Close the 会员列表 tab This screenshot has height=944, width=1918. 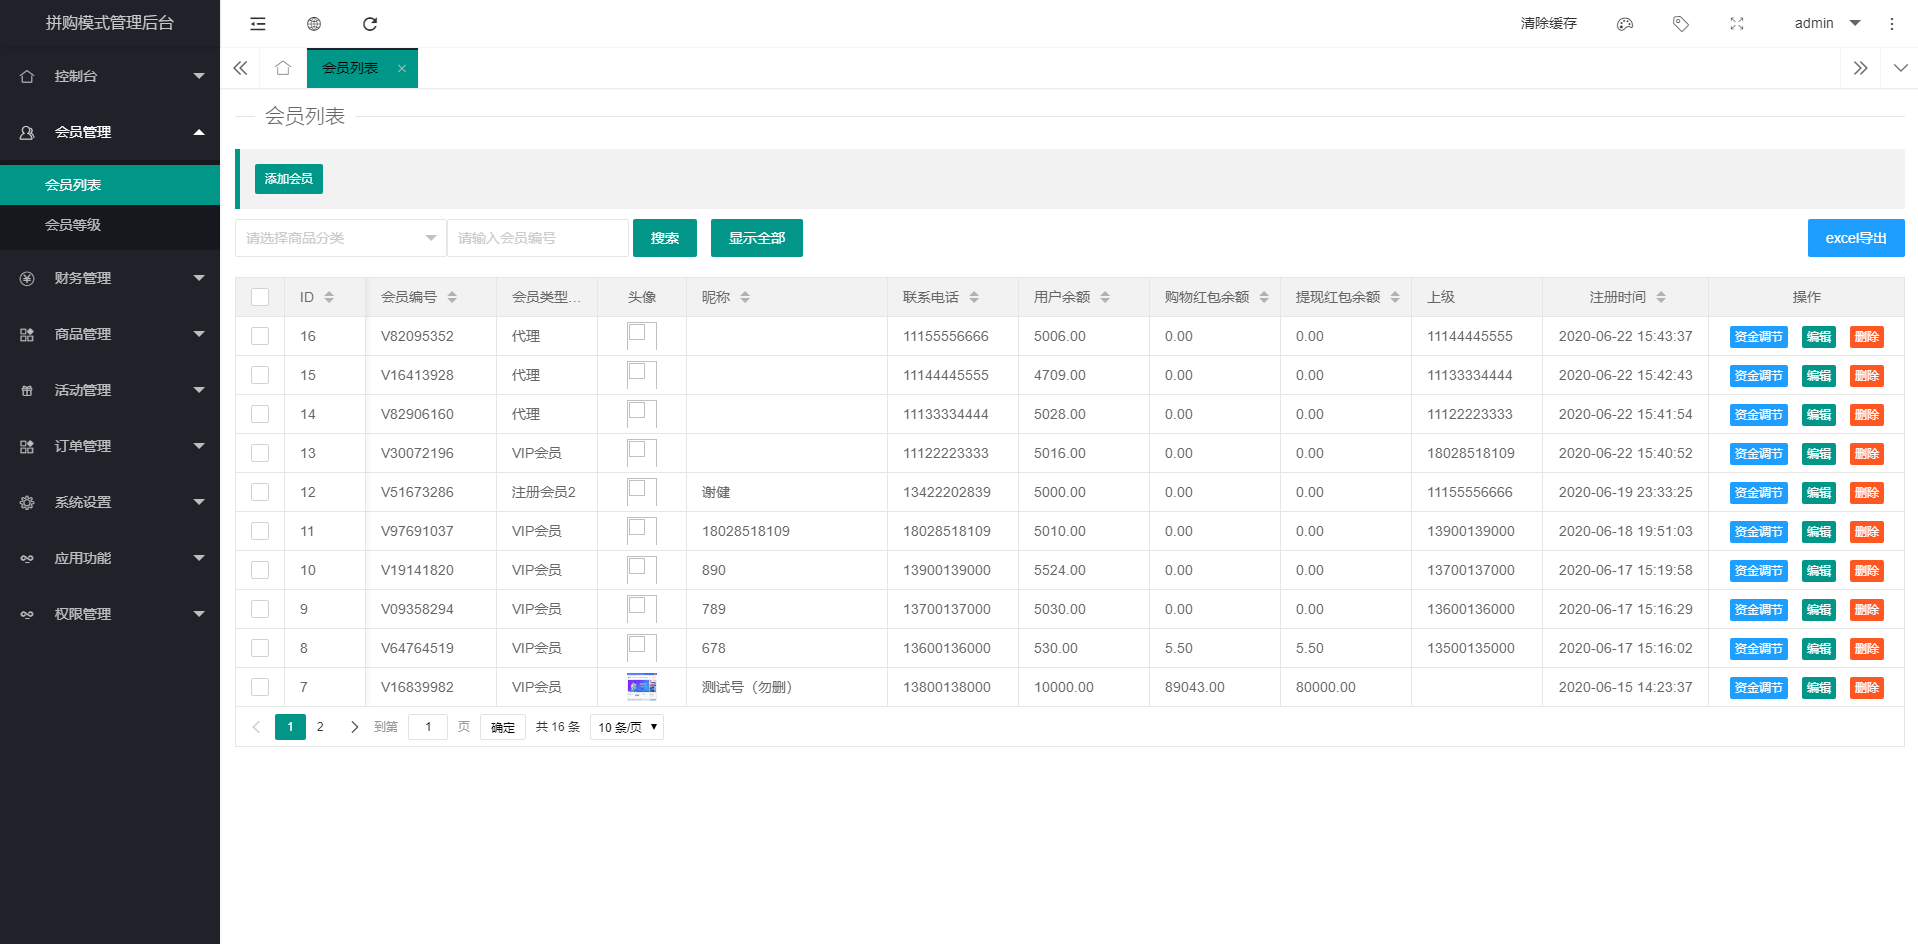(x=402, y=69)
